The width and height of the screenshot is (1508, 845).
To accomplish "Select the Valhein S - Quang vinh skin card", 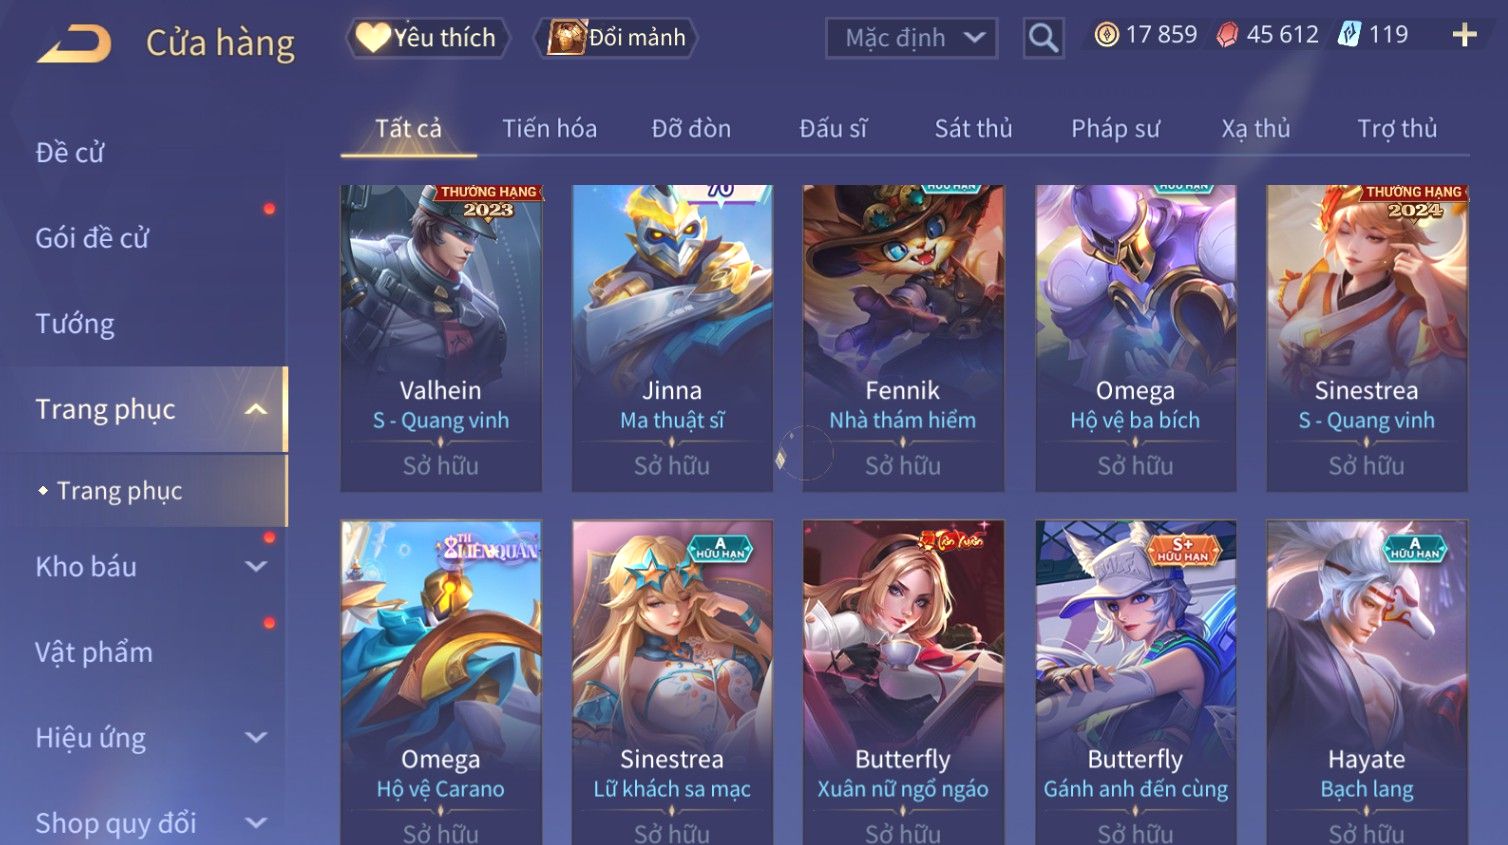I will coord(441,338).
